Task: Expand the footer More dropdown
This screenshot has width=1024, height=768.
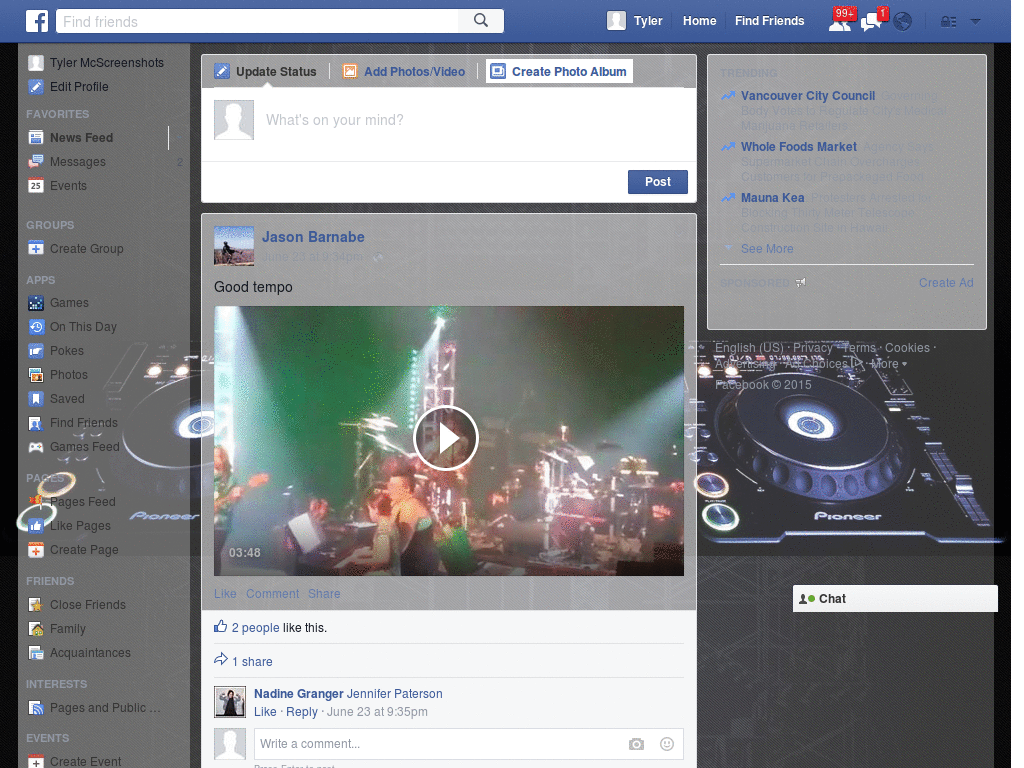Action: click(889, 364)
